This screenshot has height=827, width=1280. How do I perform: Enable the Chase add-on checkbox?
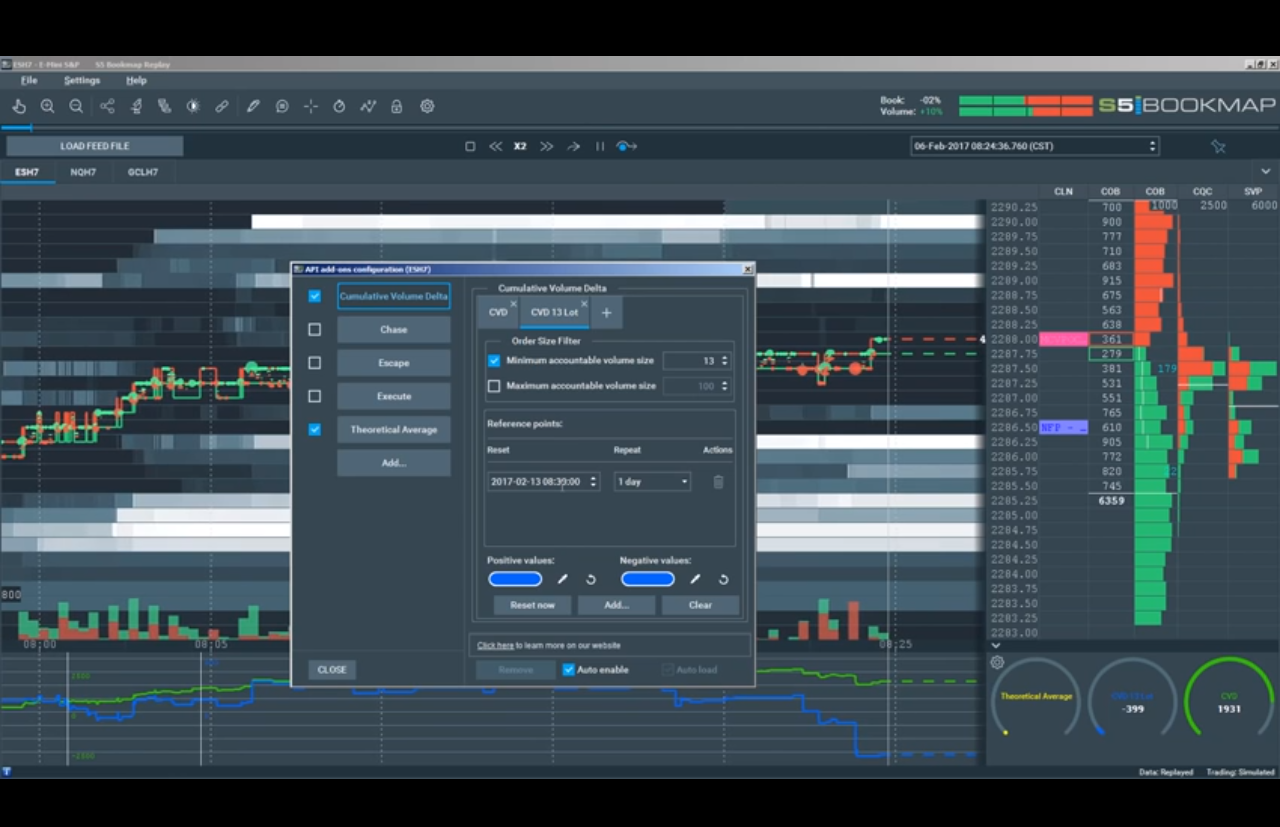(315, 329)
